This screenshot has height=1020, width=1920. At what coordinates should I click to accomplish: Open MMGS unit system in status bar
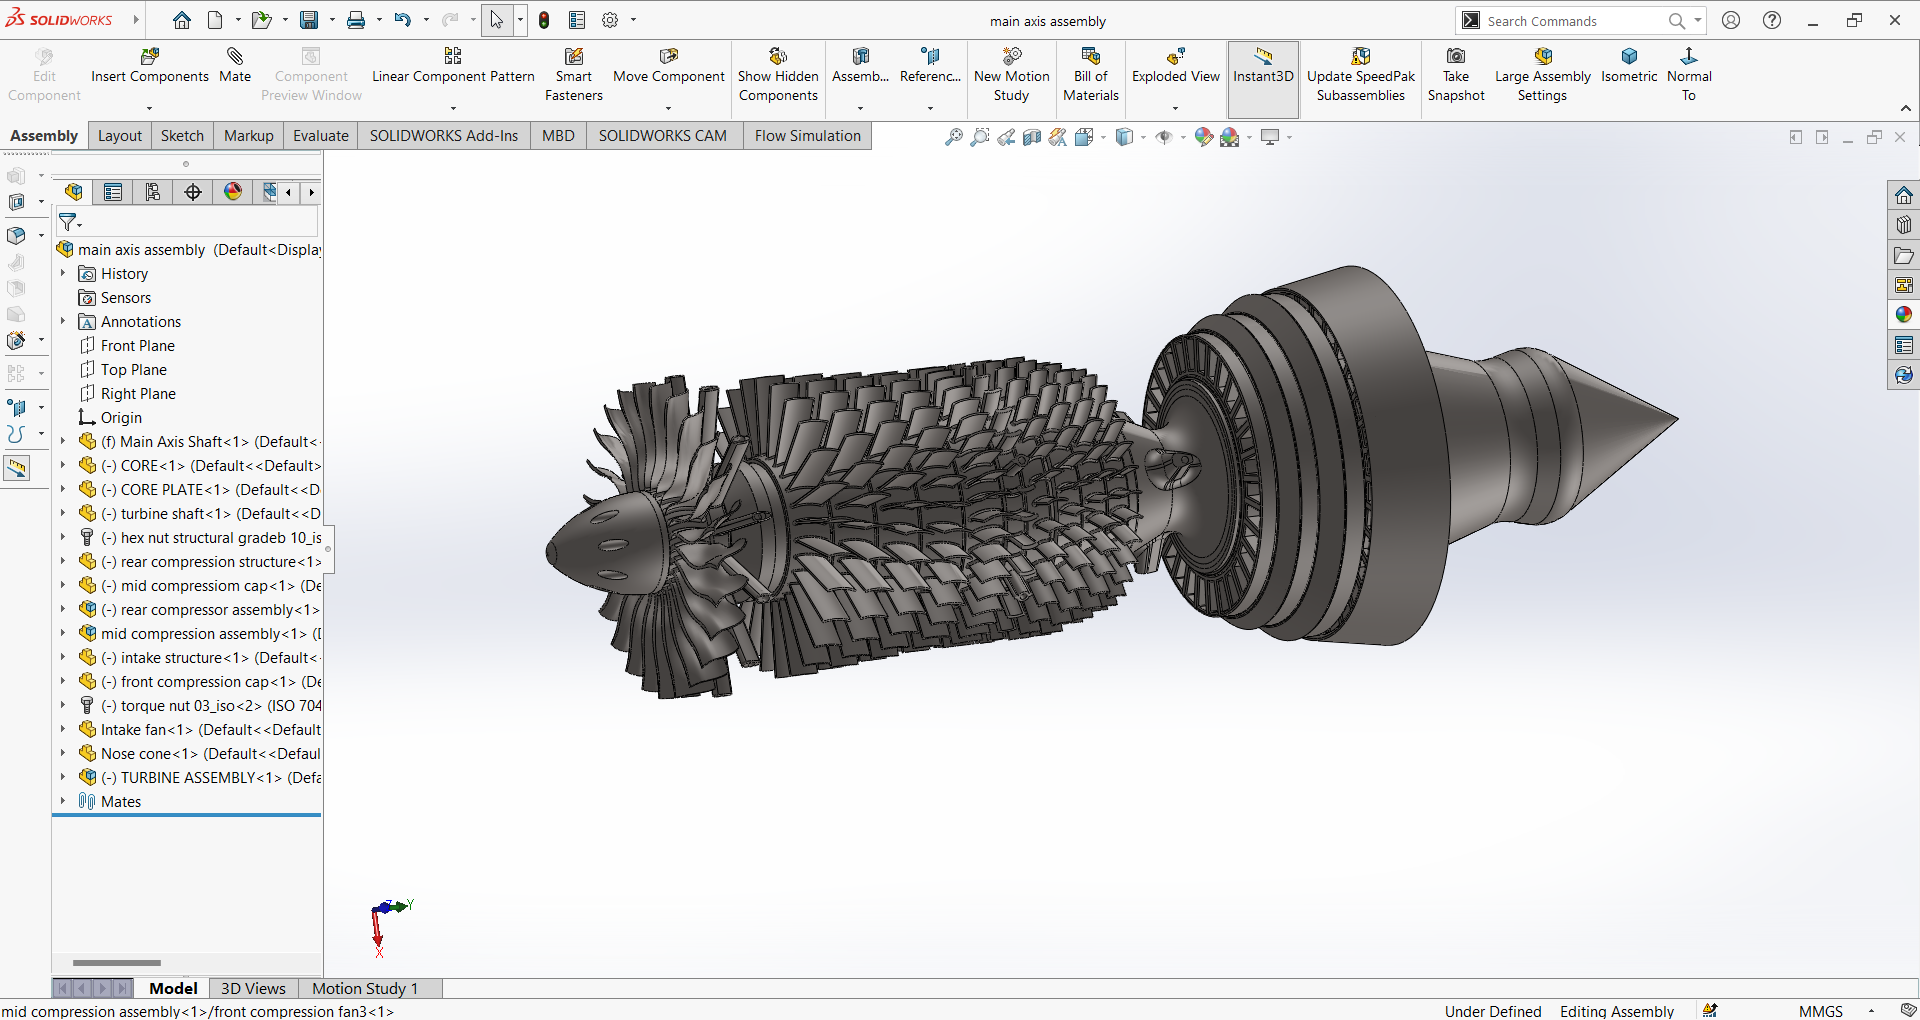[x=1820, y=1011]
